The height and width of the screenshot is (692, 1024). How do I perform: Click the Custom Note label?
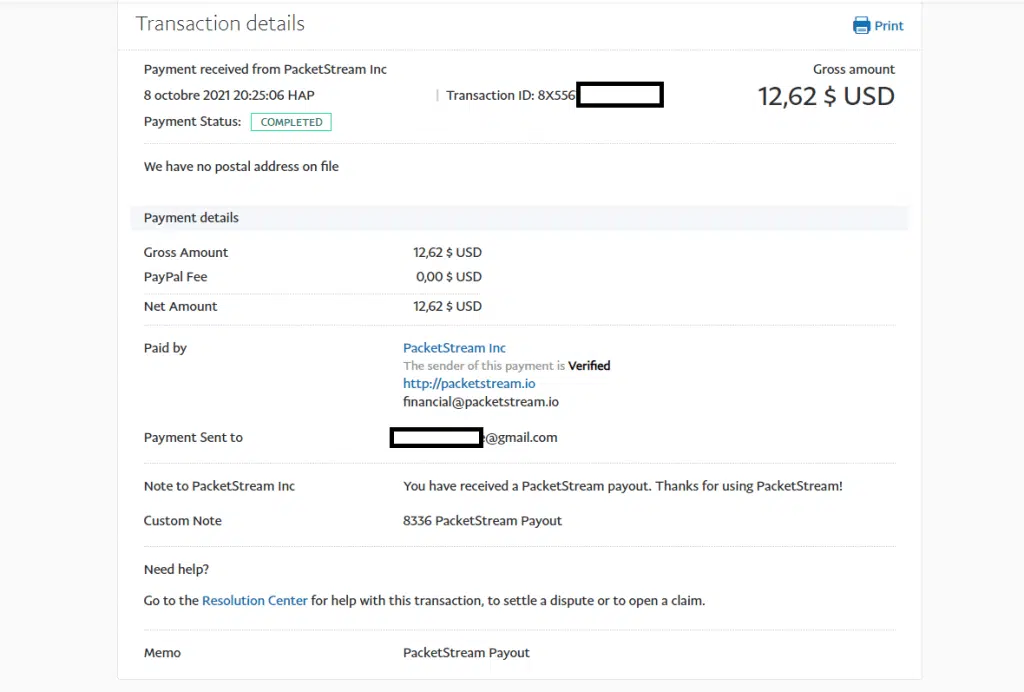point(183,521)
